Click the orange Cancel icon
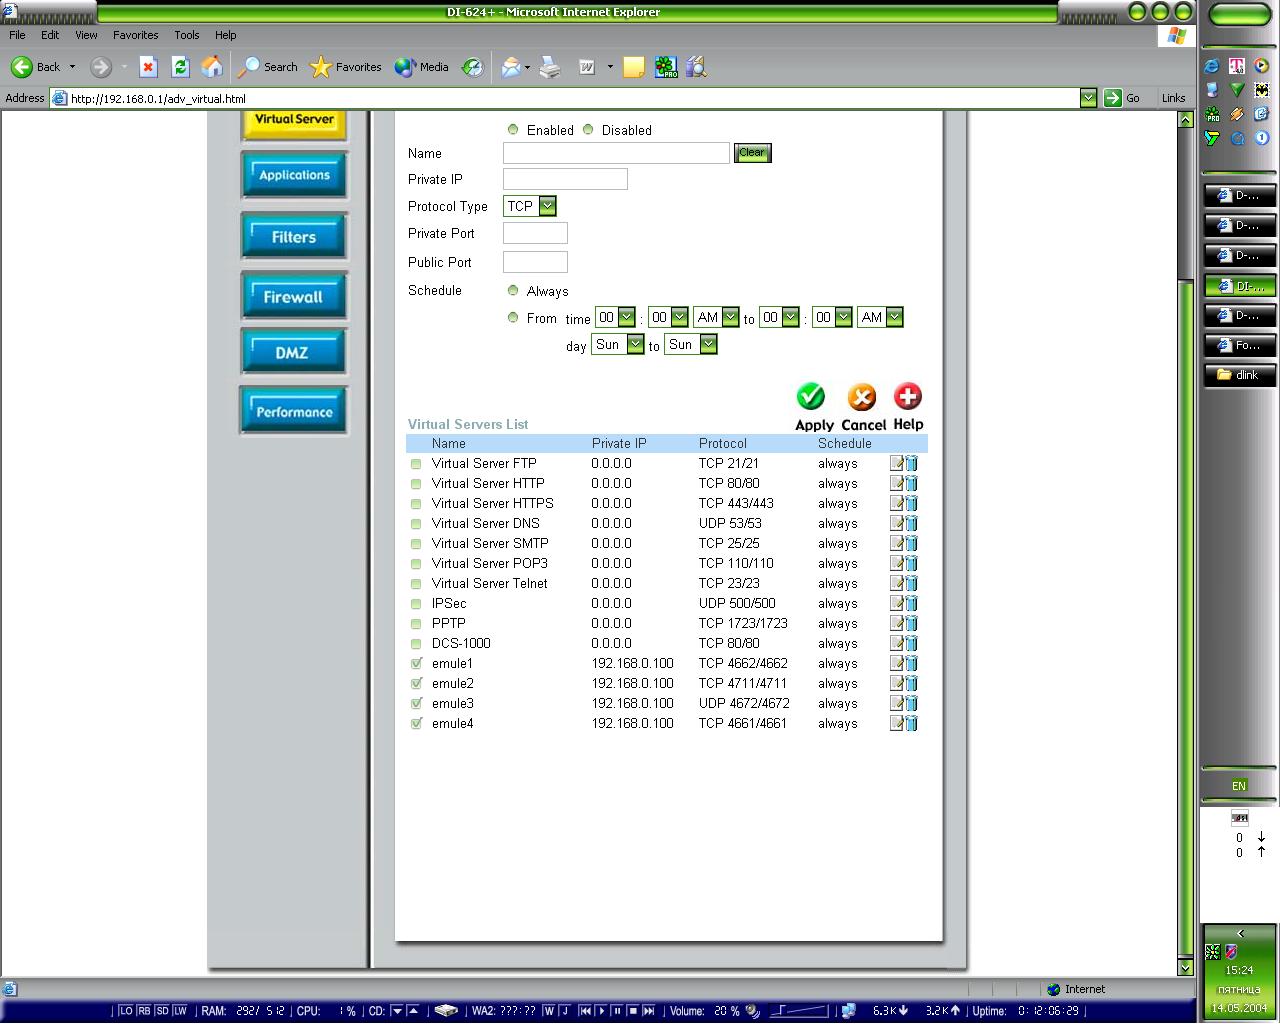The width and height of the screenshot is (1280, 1024). [861, 397]
